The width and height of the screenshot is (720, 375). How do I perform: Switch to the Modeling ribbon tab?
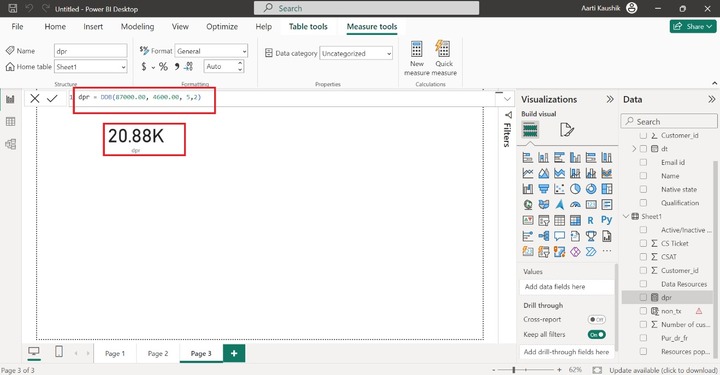click(x=137, y=27)
